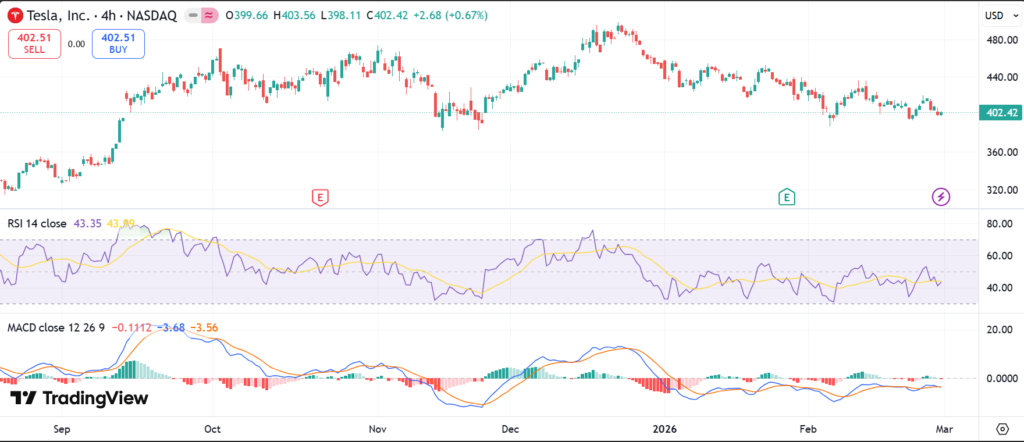1024x442 pixels.
Task: Click the open value O399.66
Action: pyautogui.click(x=248, y=15)
